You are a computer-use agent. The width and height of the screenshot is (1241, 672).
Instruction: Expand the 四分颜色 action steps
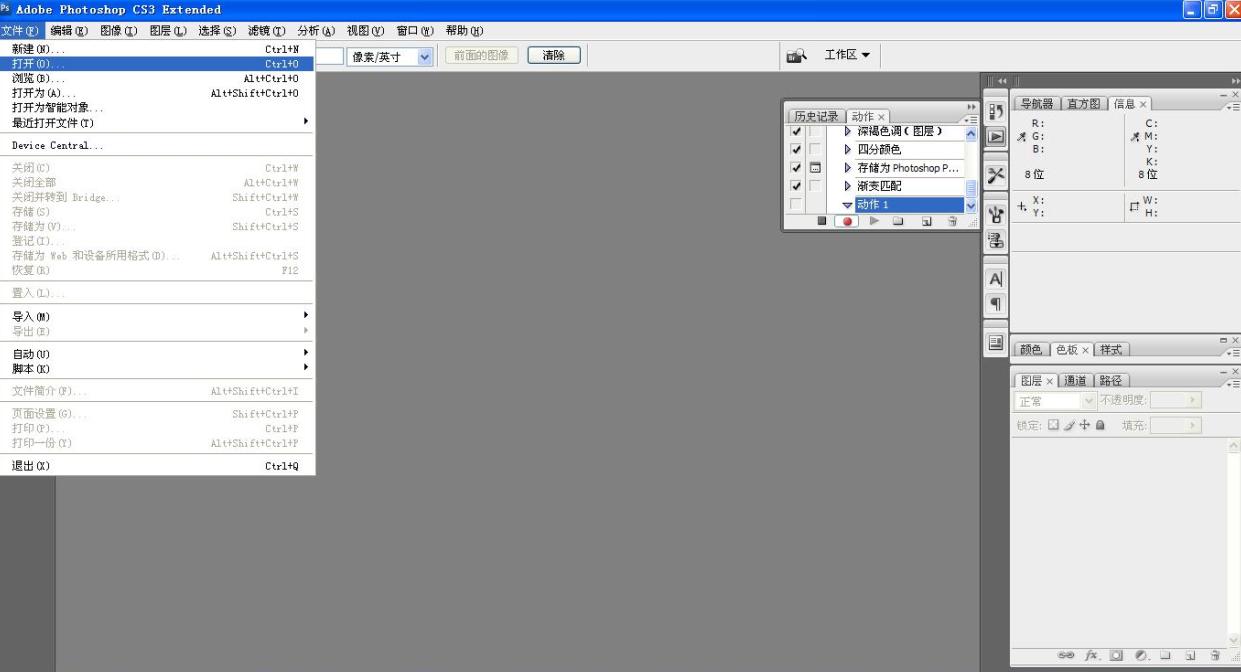coord(849,150)
